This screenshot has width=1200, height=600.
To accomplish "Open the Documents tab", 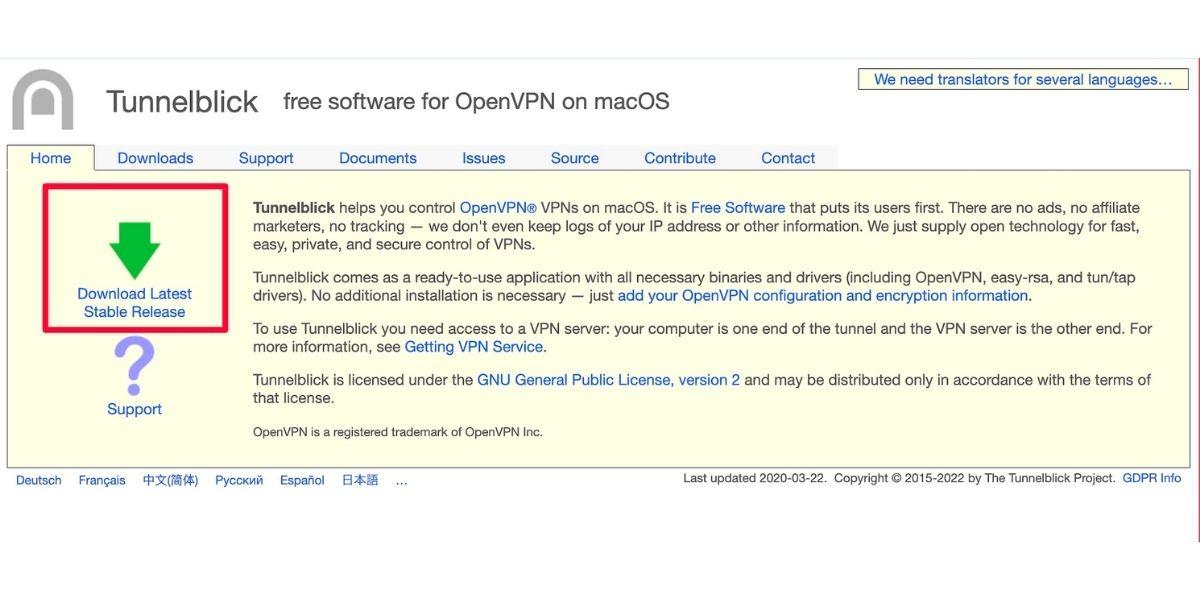I will coord(377,158).
